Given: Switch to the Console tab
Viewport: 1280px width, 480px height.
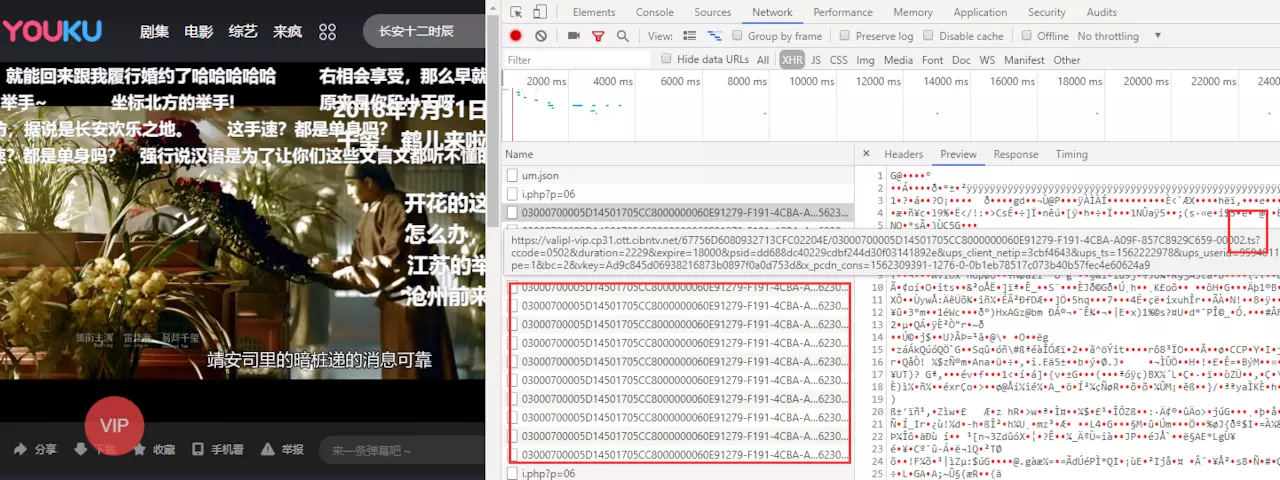Looking at the screenshot, I should [x=655, y=12].
